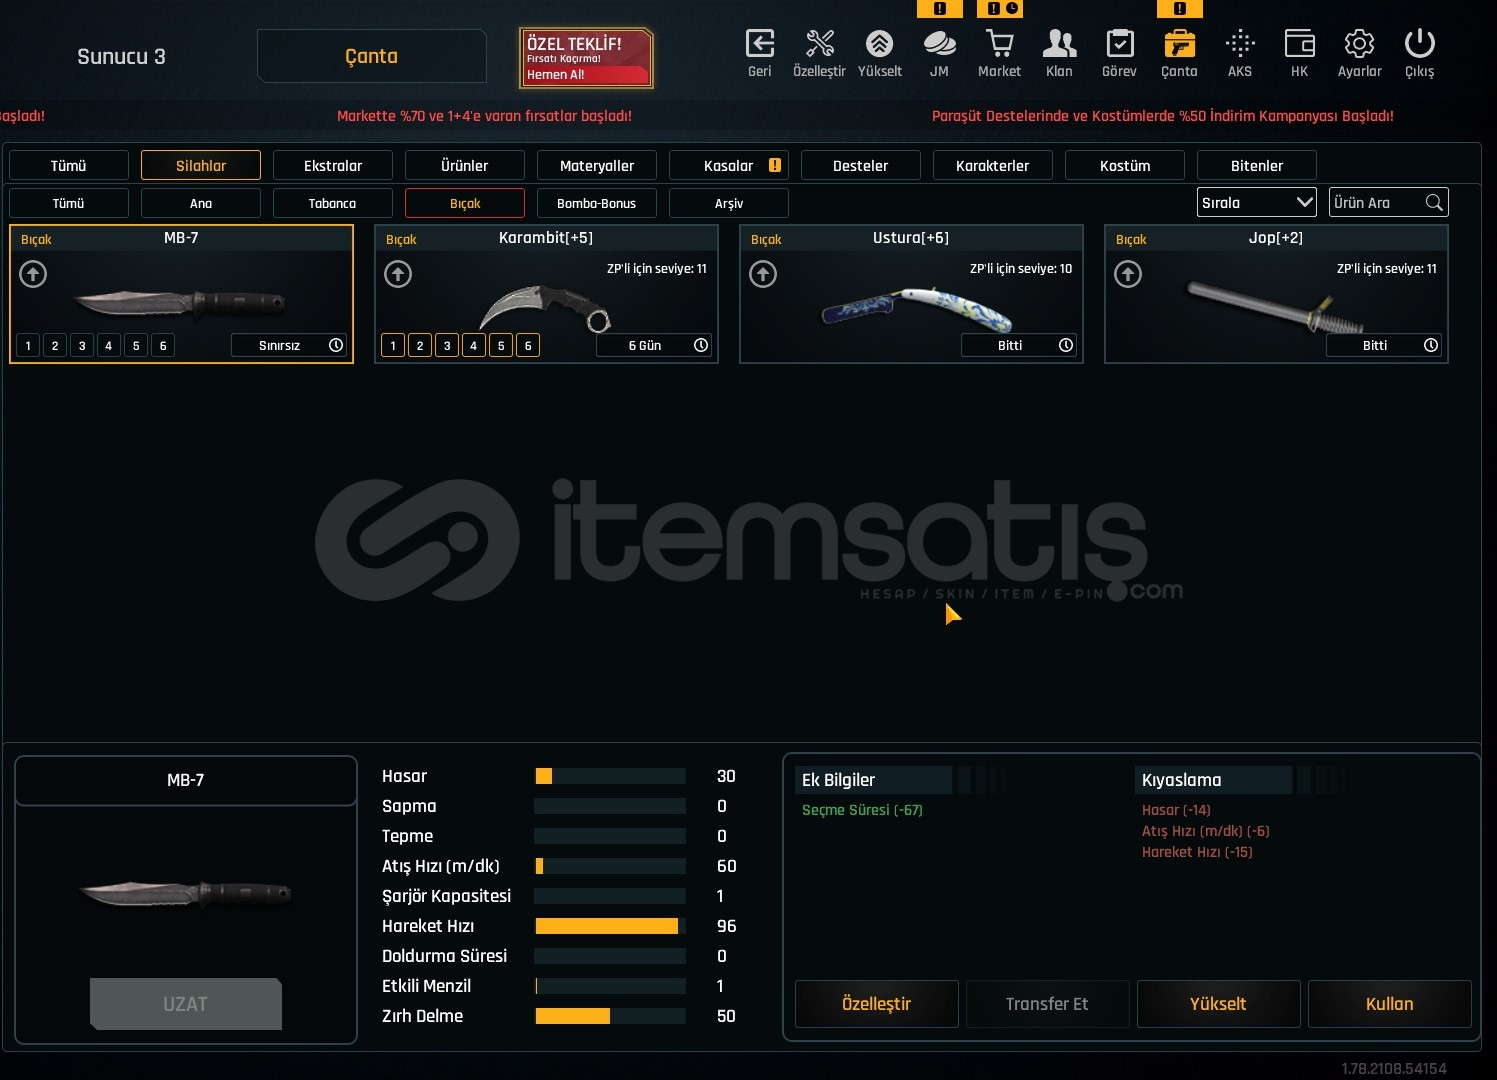Click clock icon on Ustura Bitti duration
The width and height of the screenshot is (1497, 1080).
pos(1066,345)
